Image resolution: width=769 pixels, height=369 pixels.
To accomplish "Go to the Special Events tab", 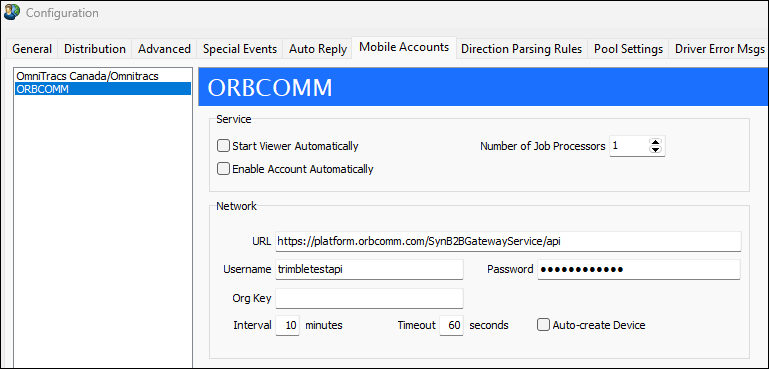I will coord(240,49).
